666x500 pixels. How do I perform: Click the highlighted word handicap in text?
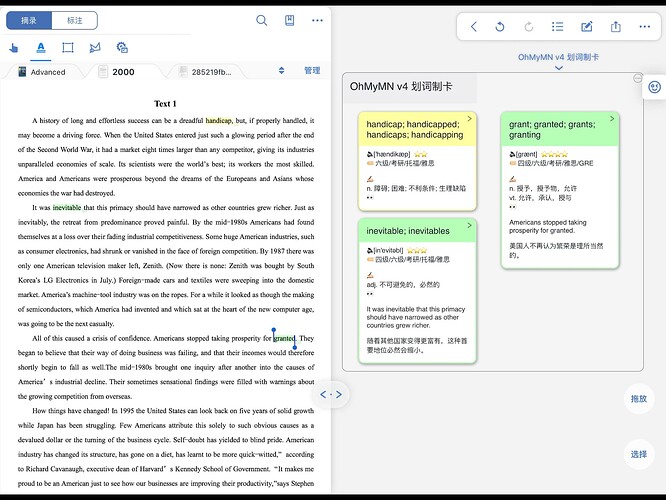point(218,121)
